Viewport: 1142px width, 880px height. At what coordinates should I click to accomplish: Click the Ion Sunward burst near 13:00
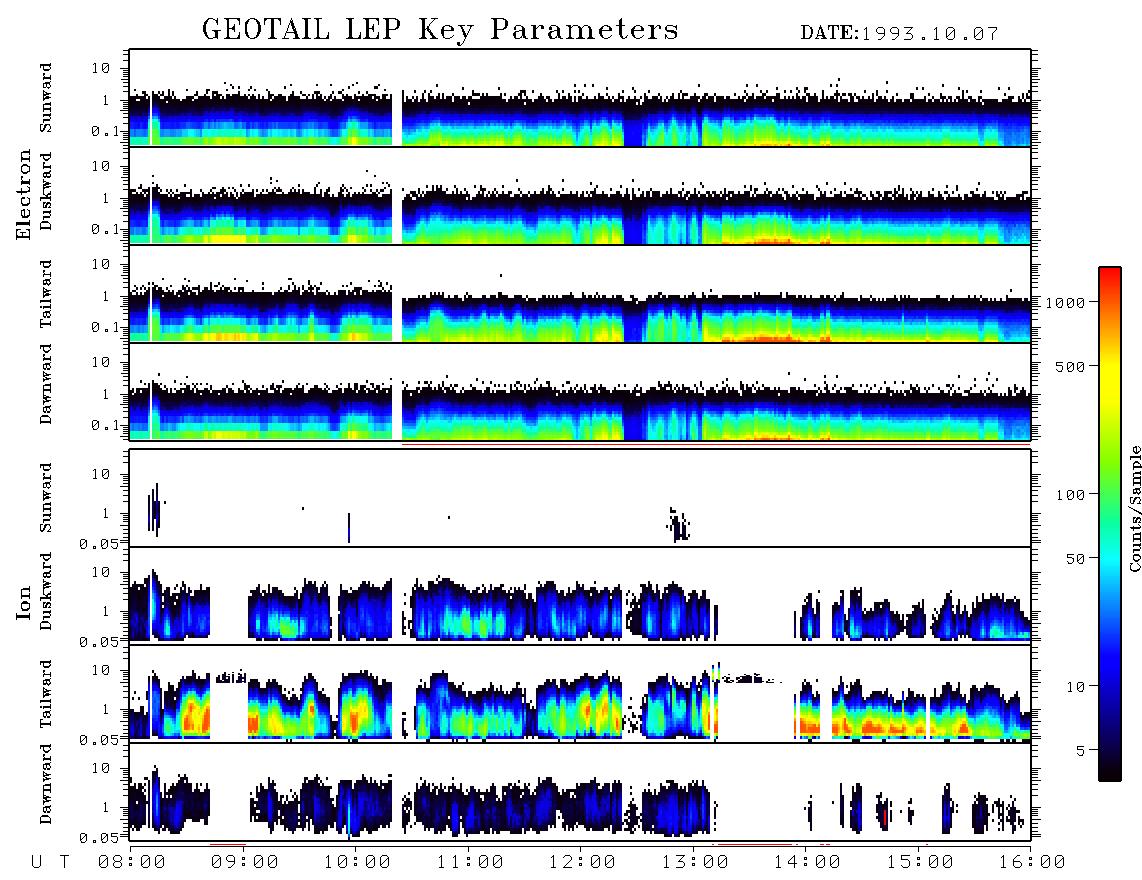678,525
